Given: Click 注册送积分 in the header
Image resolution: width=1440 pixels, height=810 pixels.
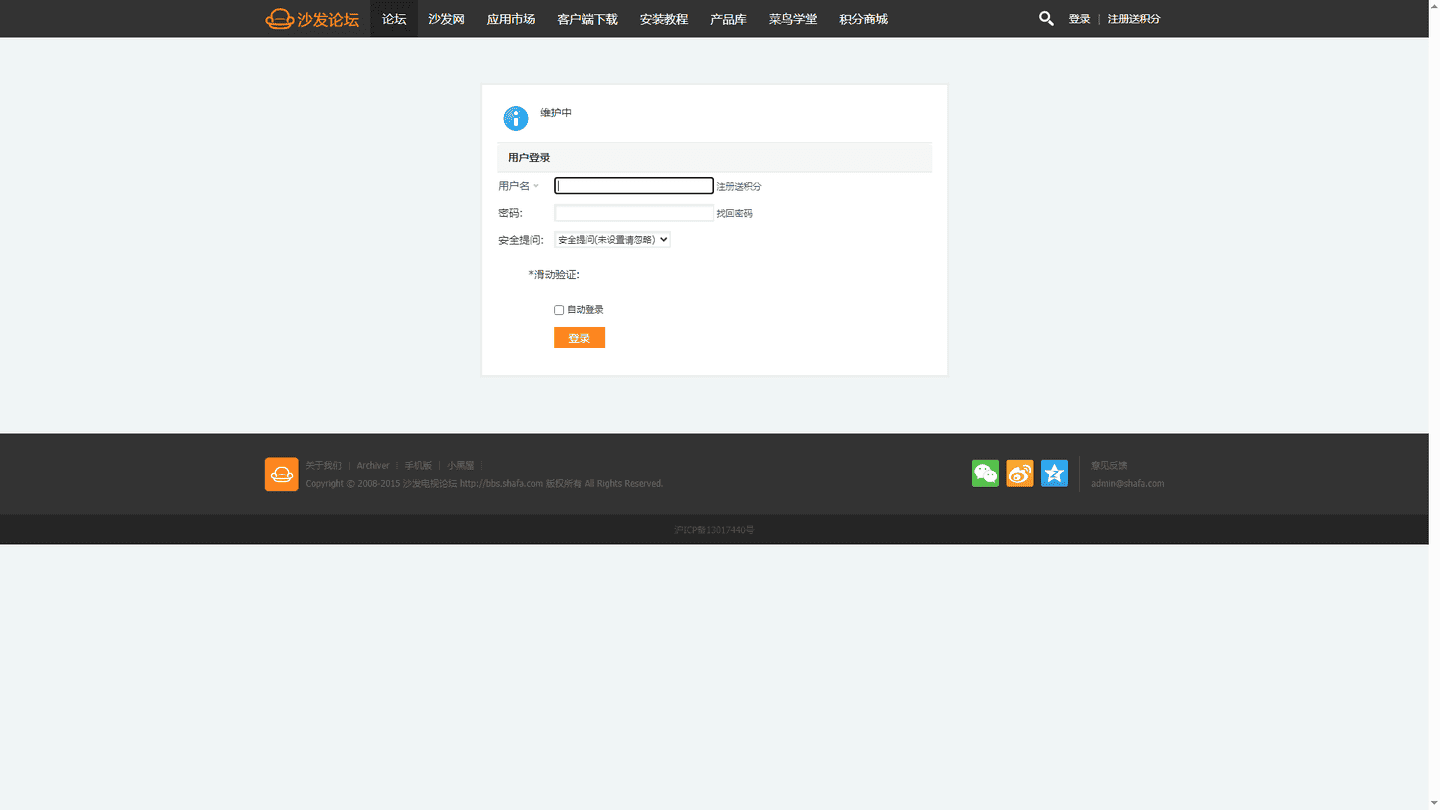Looking at the screenshot, I should coord(1134,19).
